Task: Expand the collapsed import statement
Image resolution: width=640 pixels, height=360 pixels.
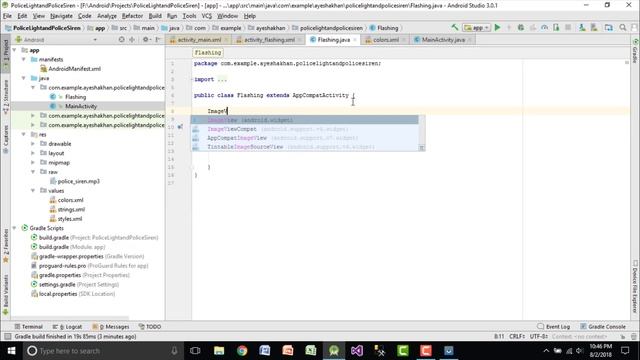Action: 222,79
